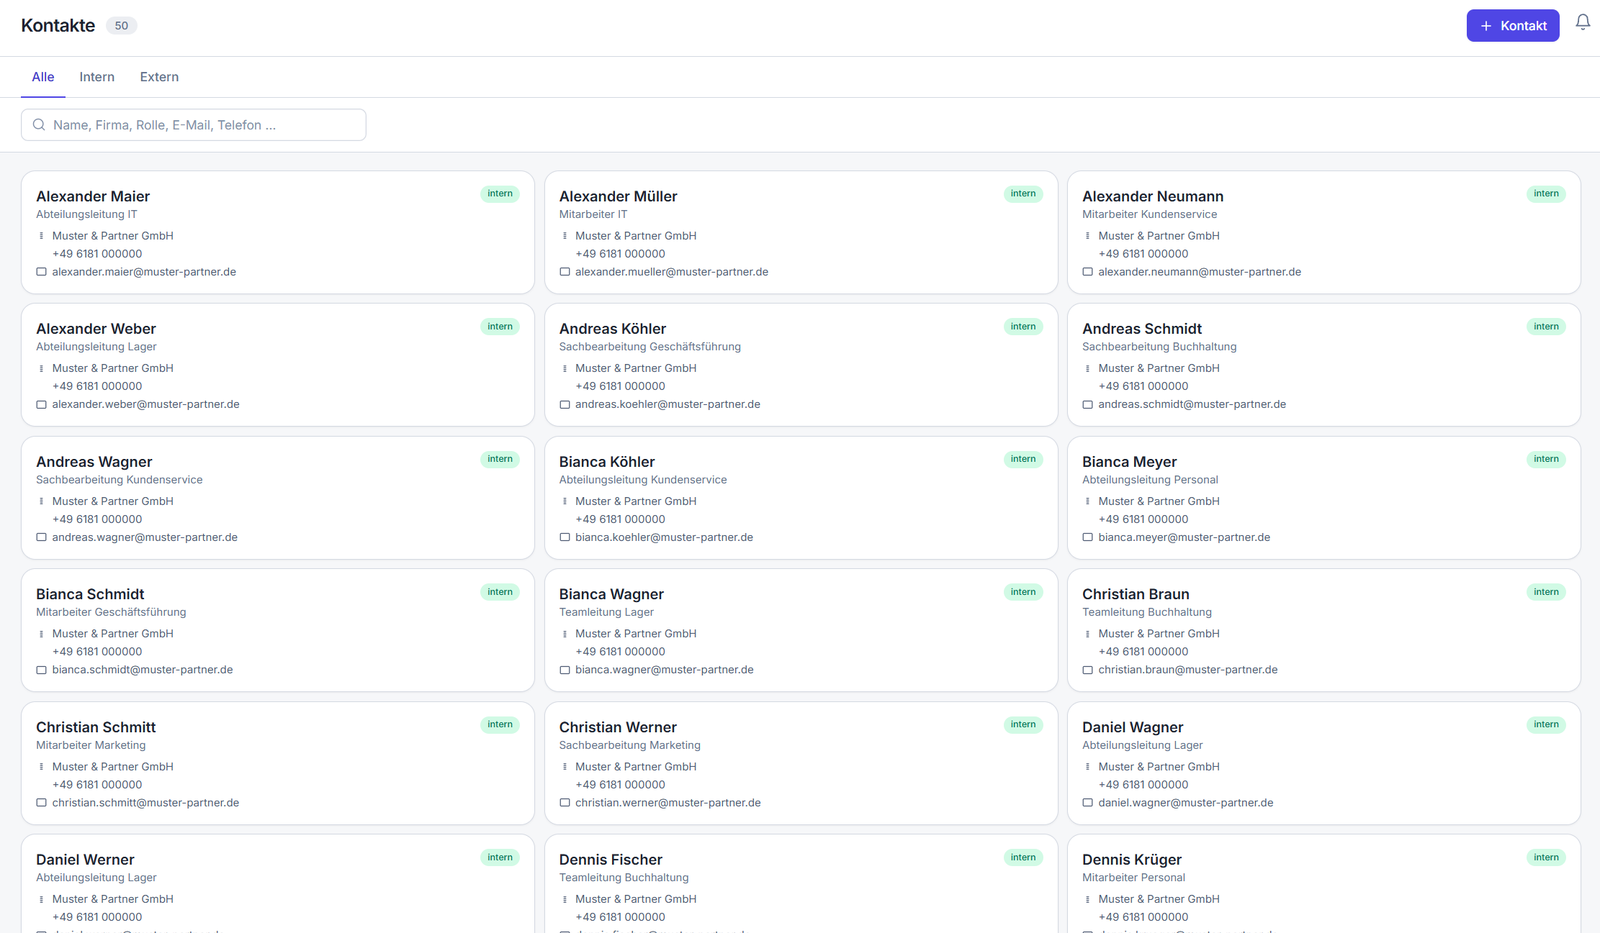The width and height of the screenshot is (1600, 933).
Task: Open the Alexander Weber contact name
Action: click(96, 329)
